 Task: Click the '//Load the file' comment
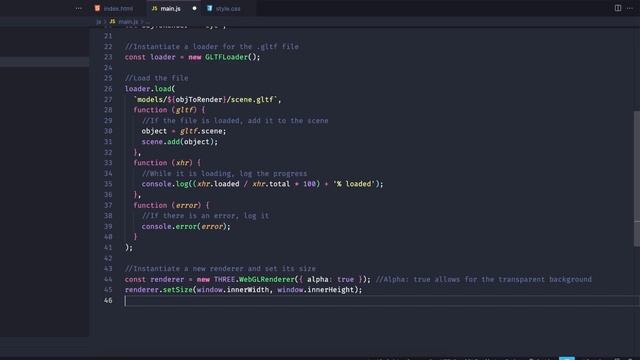pyautogui.click(x=157, y=78)
